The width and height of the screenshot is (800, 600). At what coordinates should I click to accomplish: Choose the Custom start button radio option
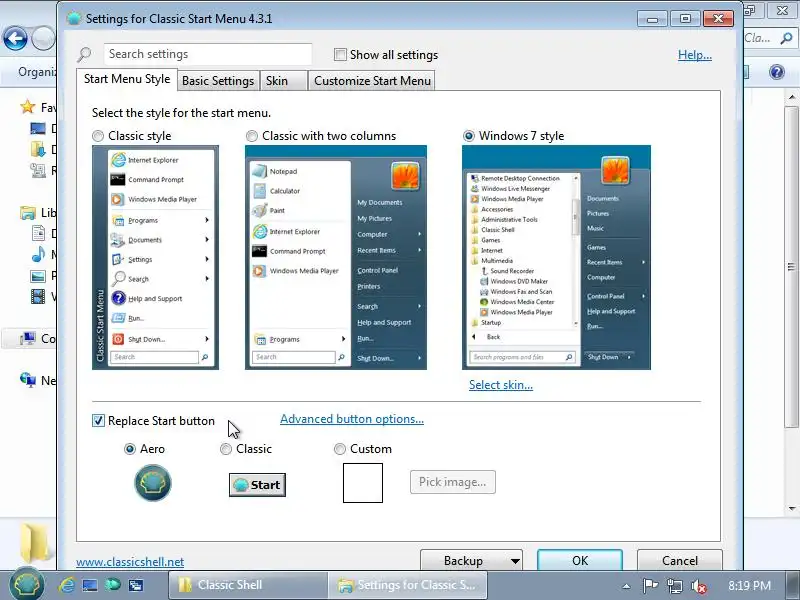click(339, 448)
